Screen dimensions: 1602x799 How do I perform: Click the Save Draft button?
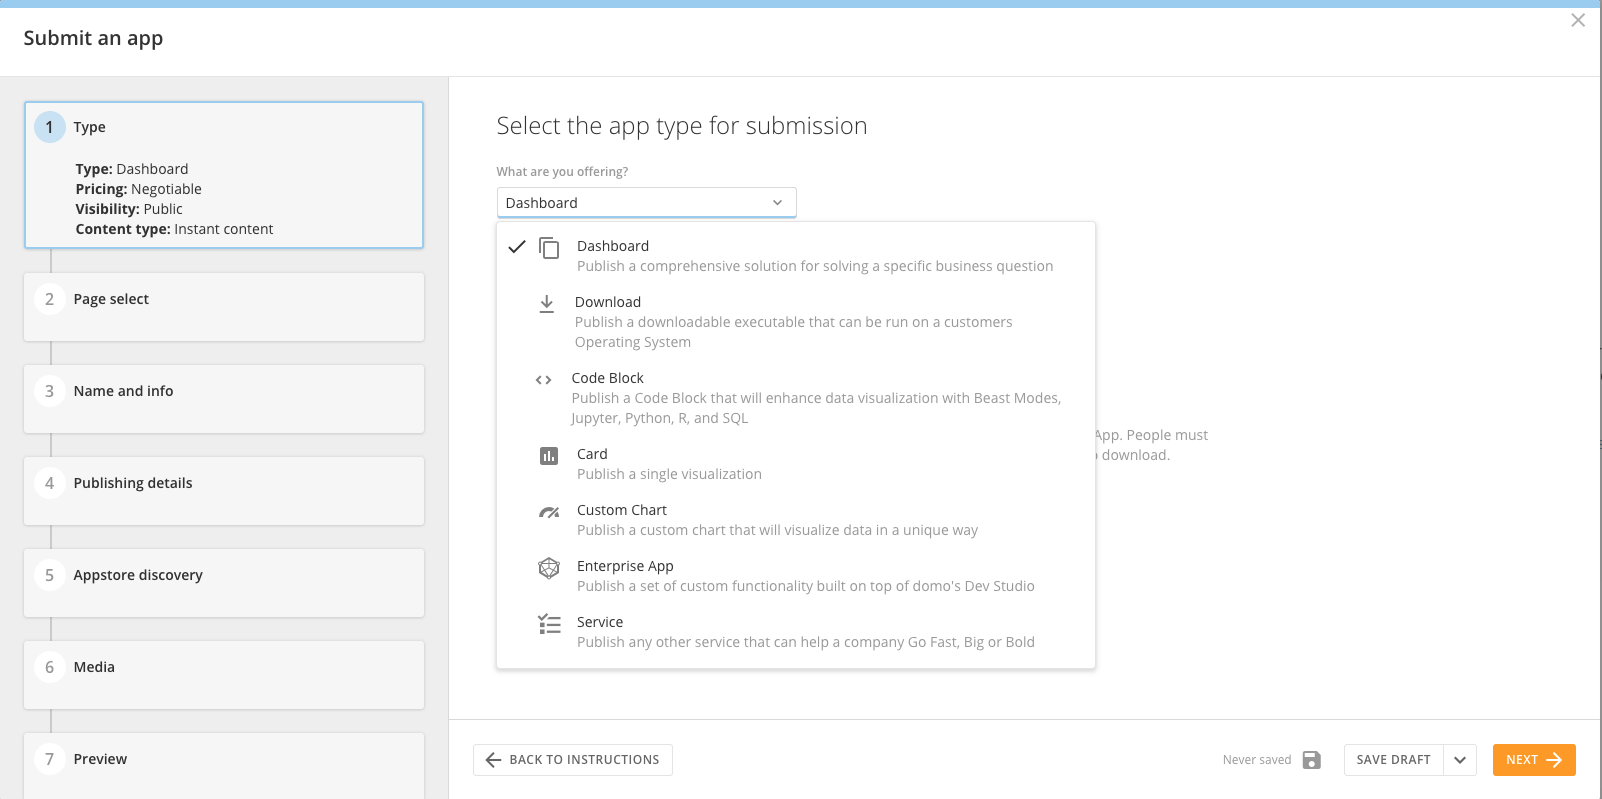[x=1393, y=760]
